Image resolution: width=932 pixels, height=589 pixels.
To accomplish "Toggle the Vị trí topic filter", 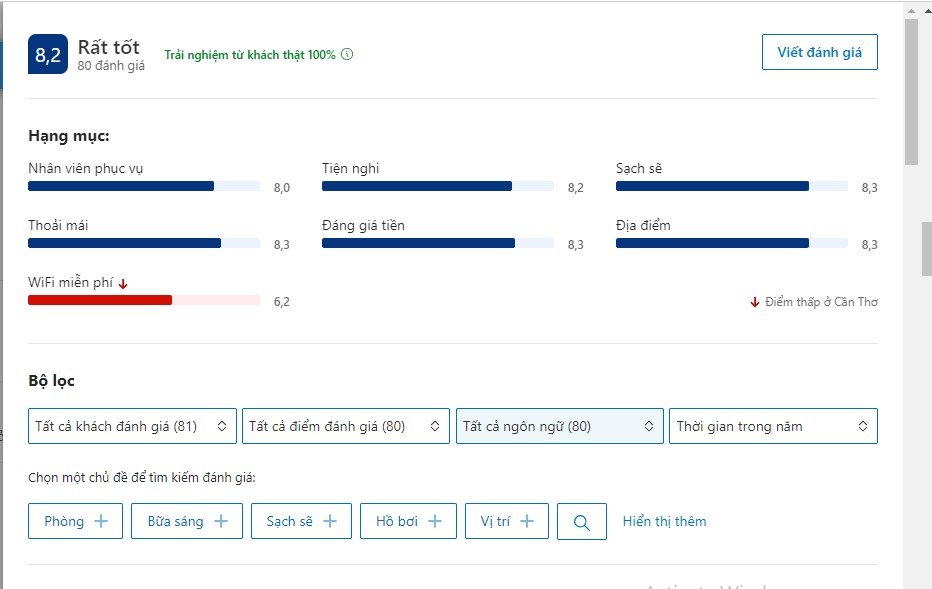I will click(x=506, y=521).
